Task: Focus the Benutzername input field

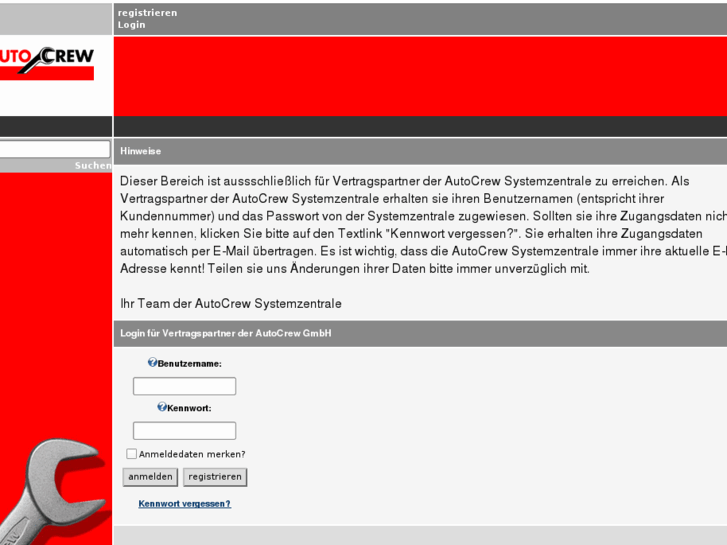Action: click(x=185, y=386)
